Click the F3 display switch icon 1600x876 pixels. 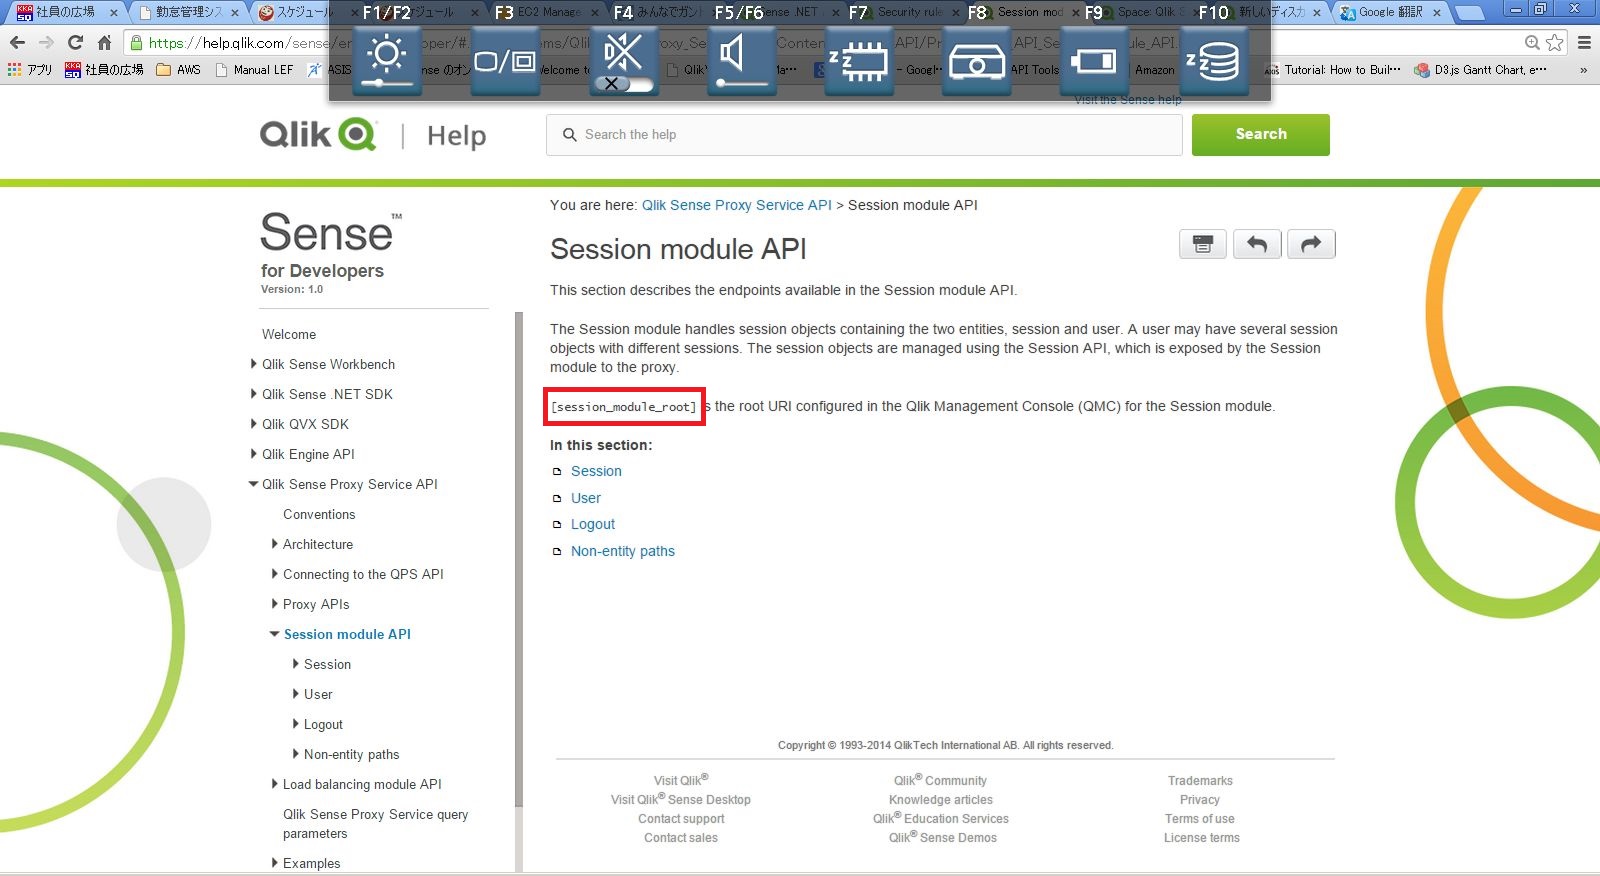pos(505,62)
